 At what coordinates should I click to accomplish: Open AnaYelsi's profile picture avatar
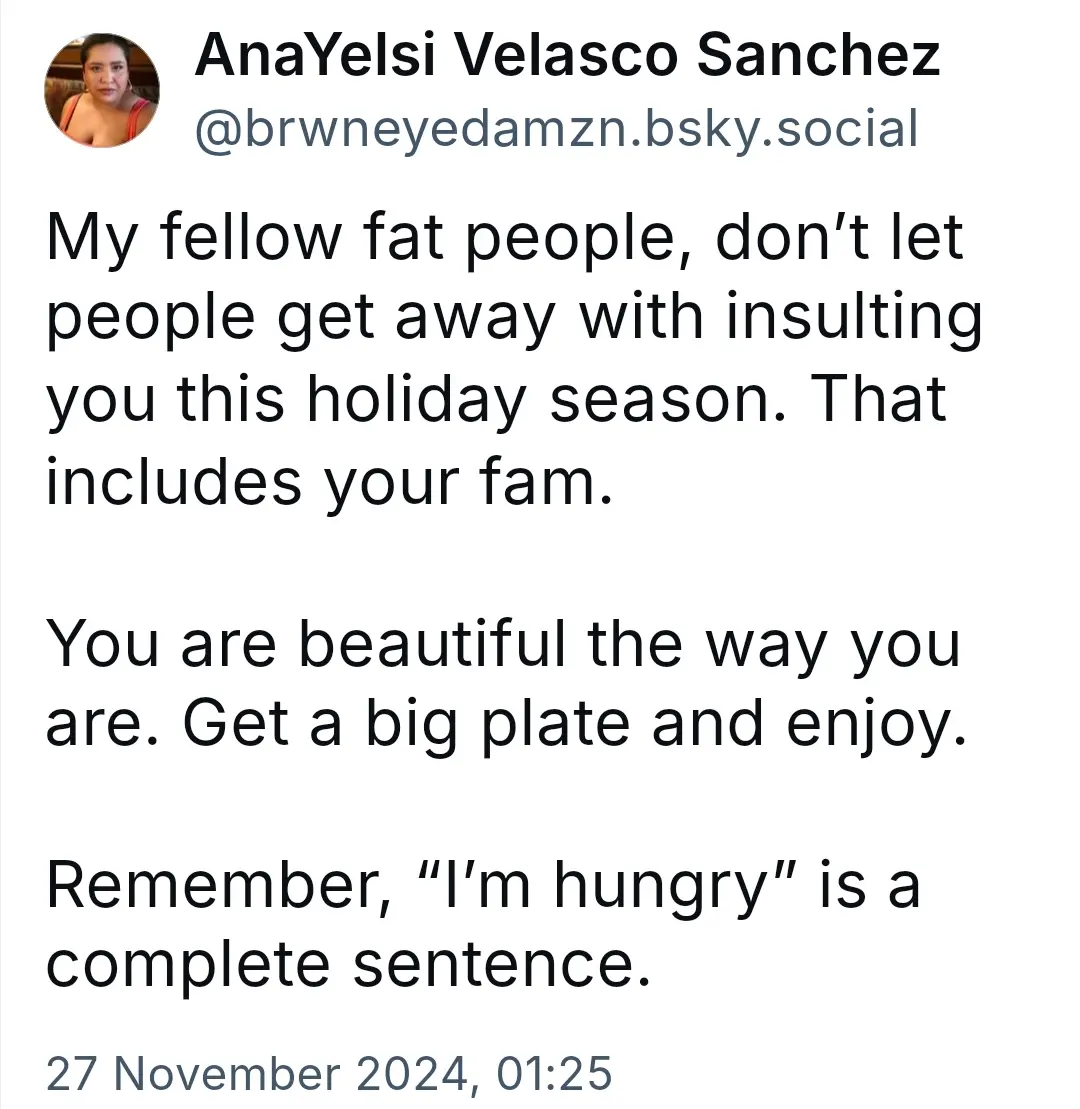[102, 90]
